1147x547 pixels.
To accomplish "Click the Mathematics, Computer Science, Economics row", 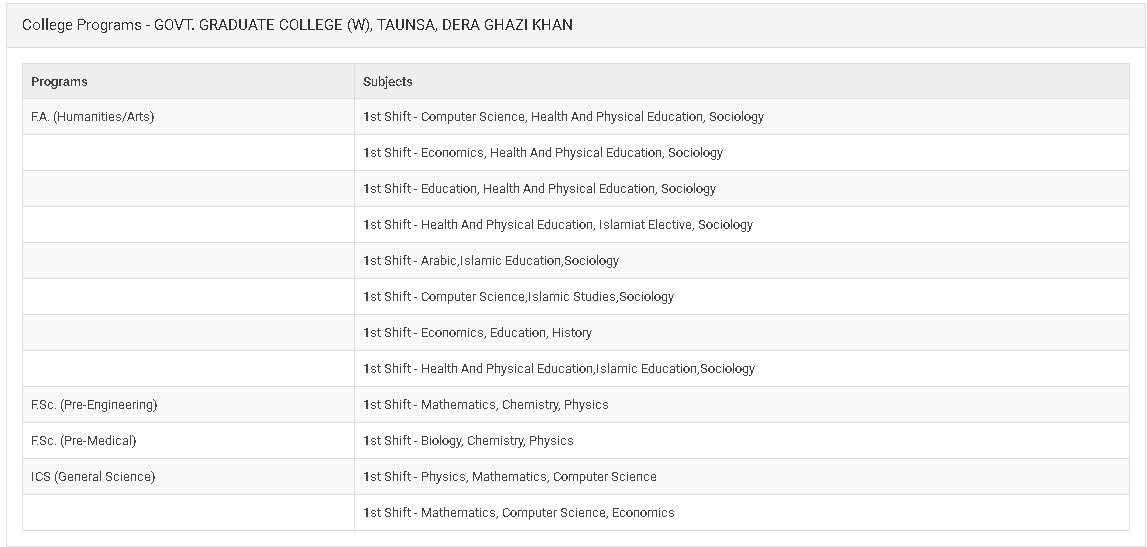I will [518, 513].
